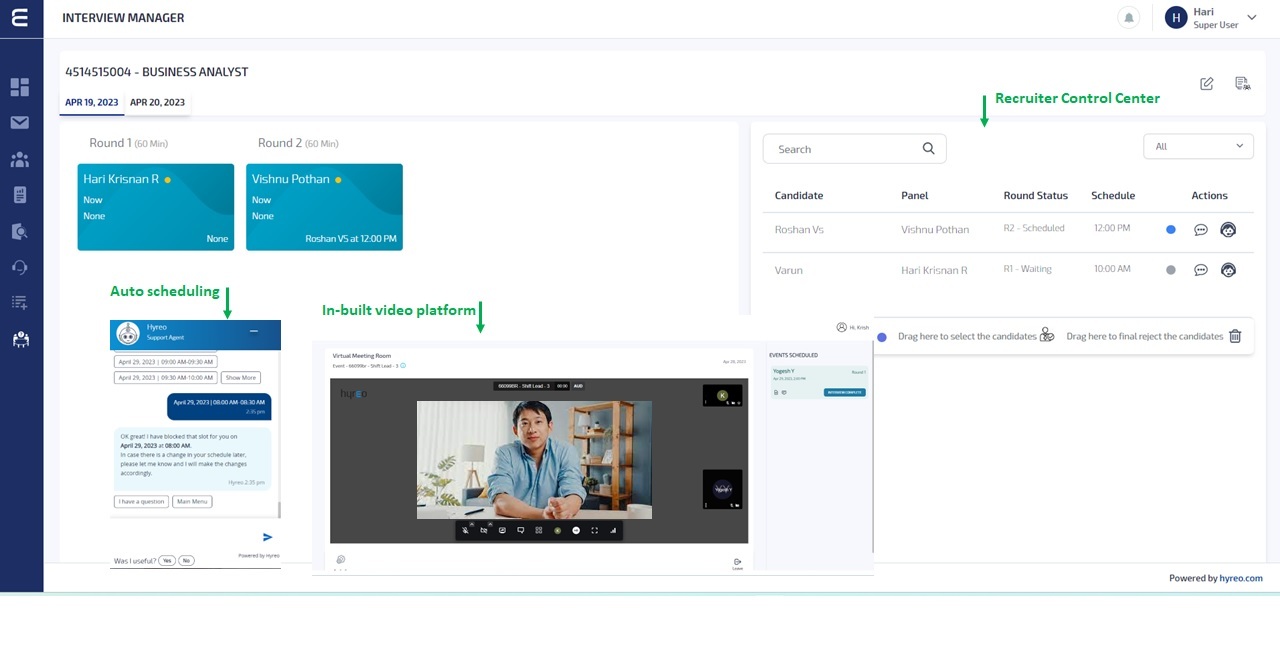This screenshot has width=1280, height=648.
Task: Switch to the APR 20, 2023 tab
Action: [157, 102]
